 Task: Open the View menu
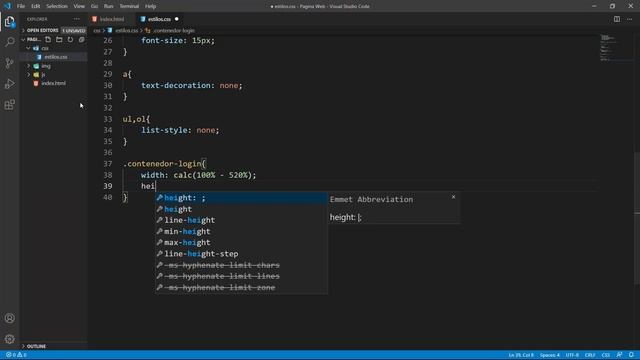[x=79, y=6]
